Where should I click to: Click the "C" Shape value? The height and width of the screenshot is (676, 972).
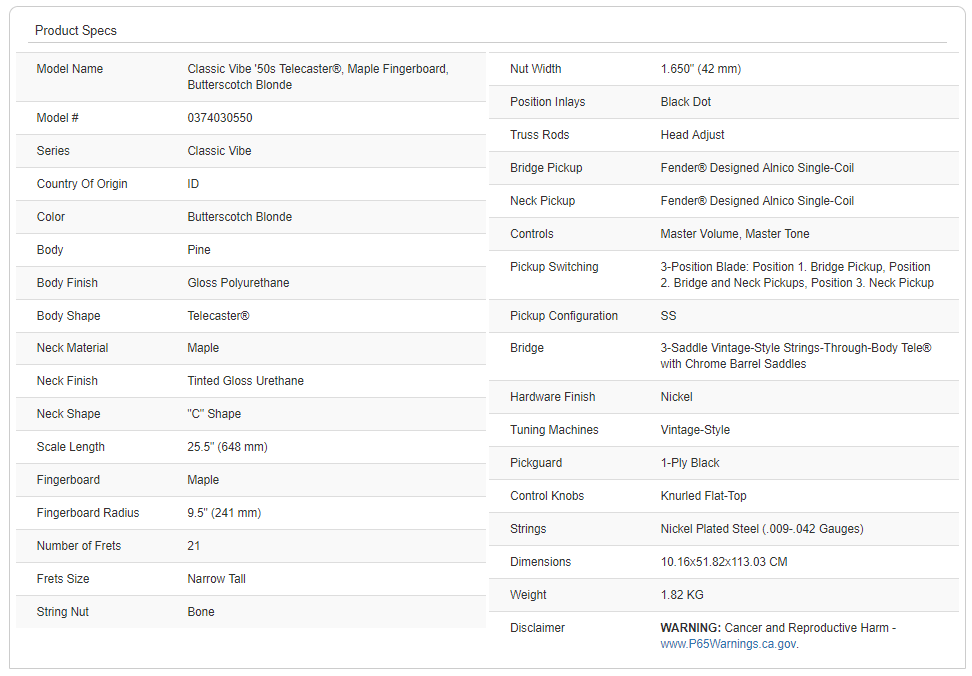(x=214, y=413)
